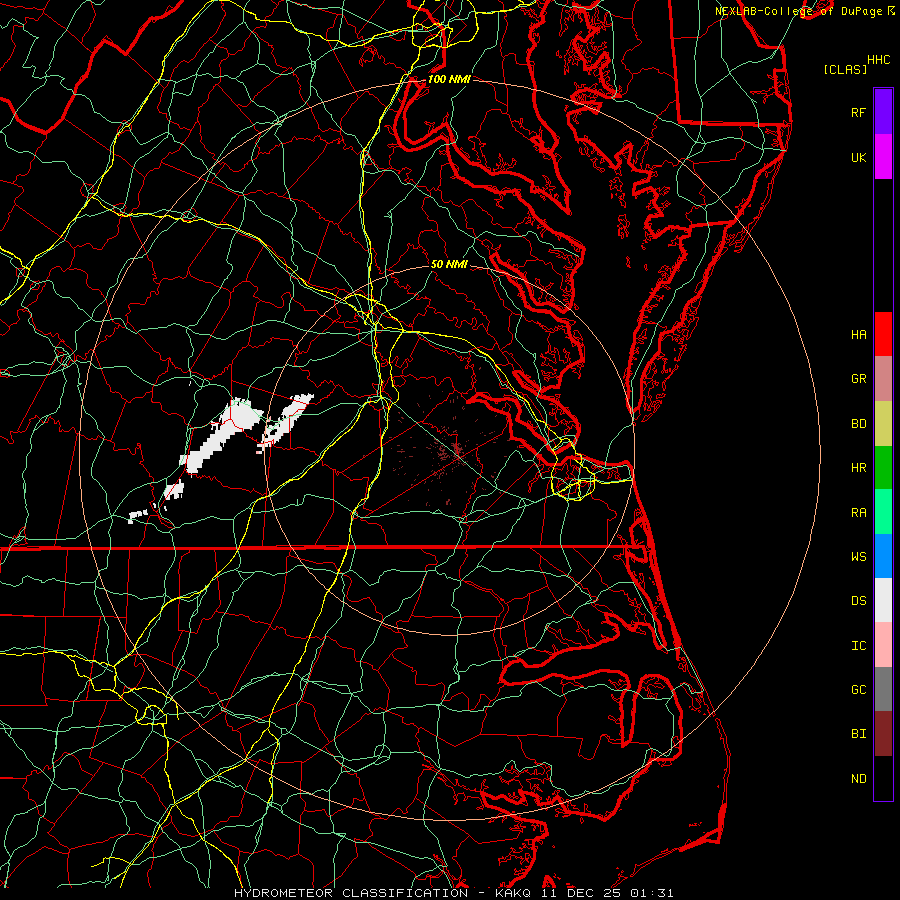Image resolution: width=900 pixels, height=900 pixels.
Task: Click the GR legend color swatch
Action: [883, 378]
